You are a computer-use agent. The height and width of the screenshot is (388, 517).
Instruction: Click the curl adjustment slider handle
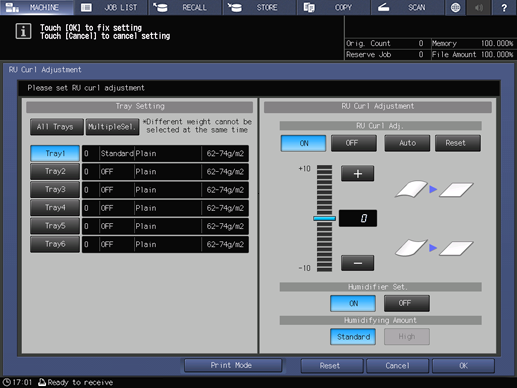pos(324,218)
